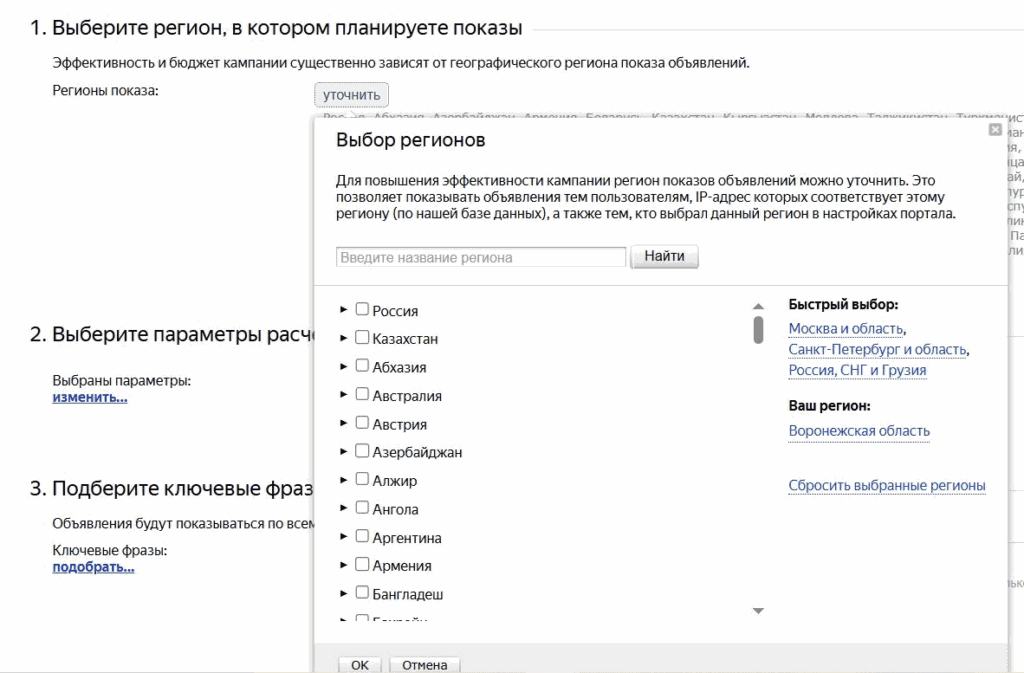Confirm selection with OK button
Image resolution: width=1024 pixels, height=673 pixels.
pyautogui.click(x=360, y=665)
